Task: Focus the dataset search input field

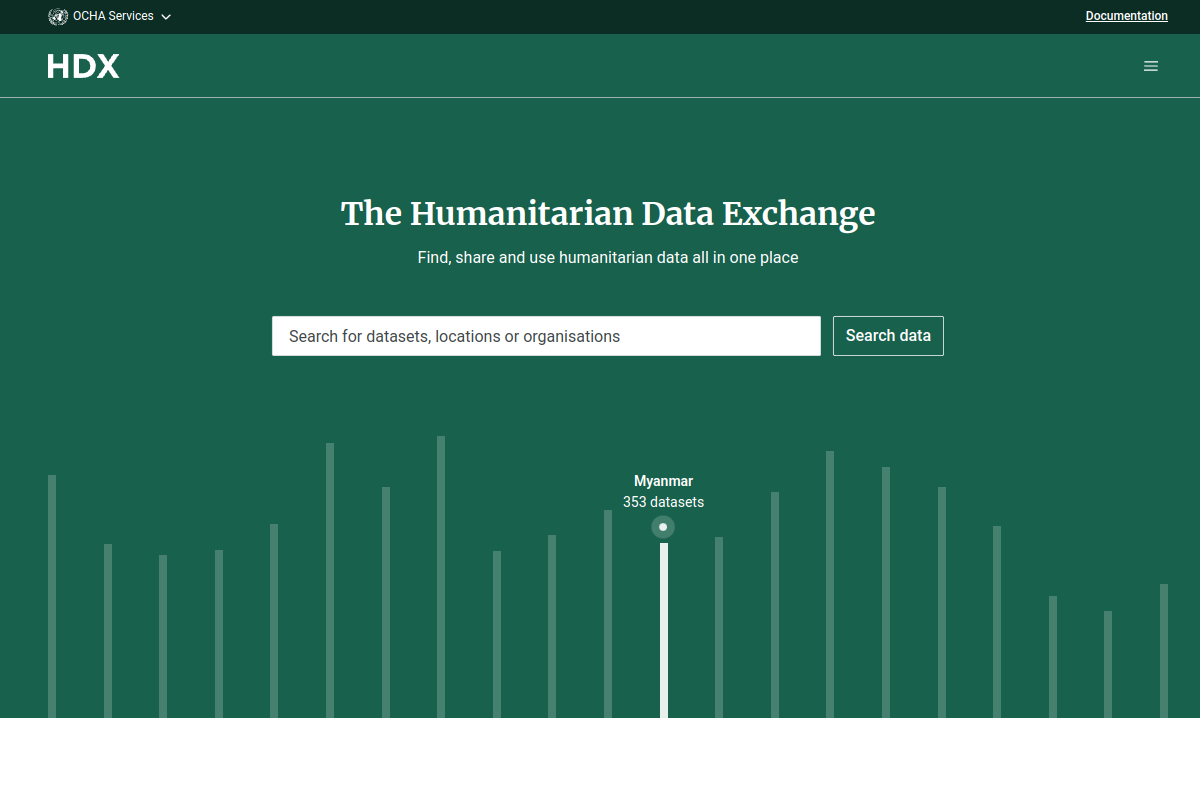Action: 546,336
